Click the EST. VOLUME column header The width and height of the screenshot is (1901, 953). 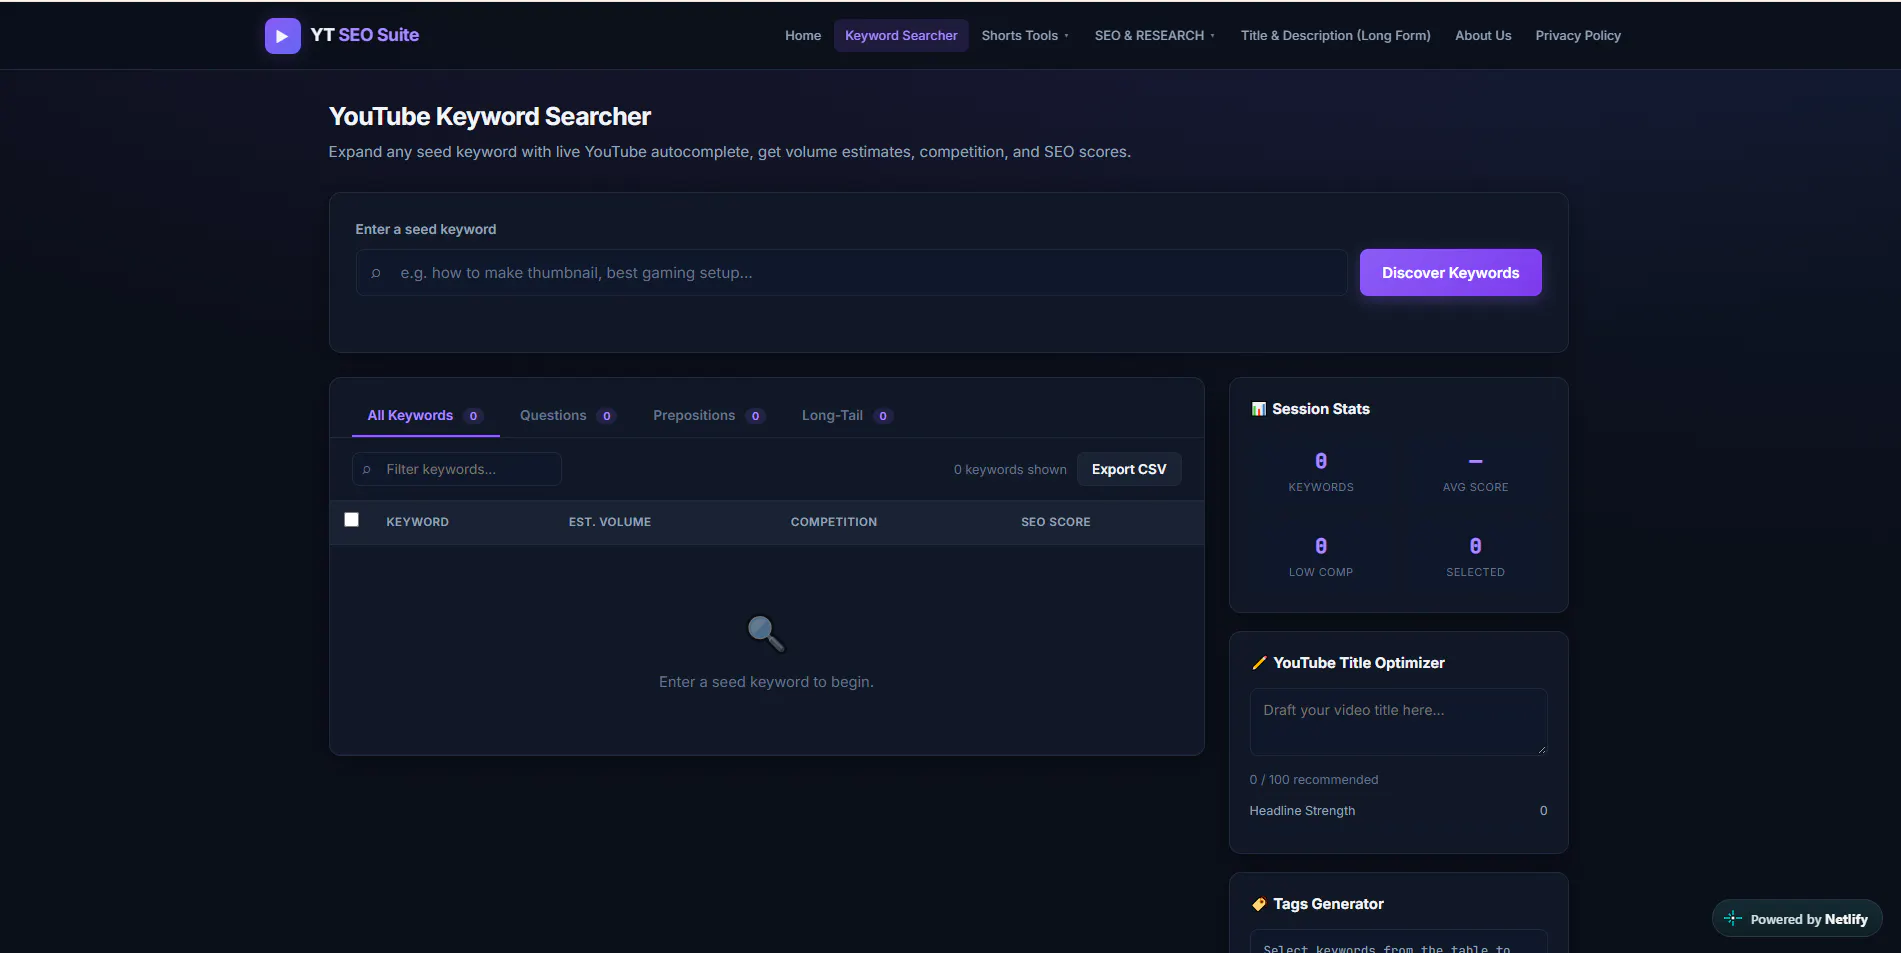610,522
